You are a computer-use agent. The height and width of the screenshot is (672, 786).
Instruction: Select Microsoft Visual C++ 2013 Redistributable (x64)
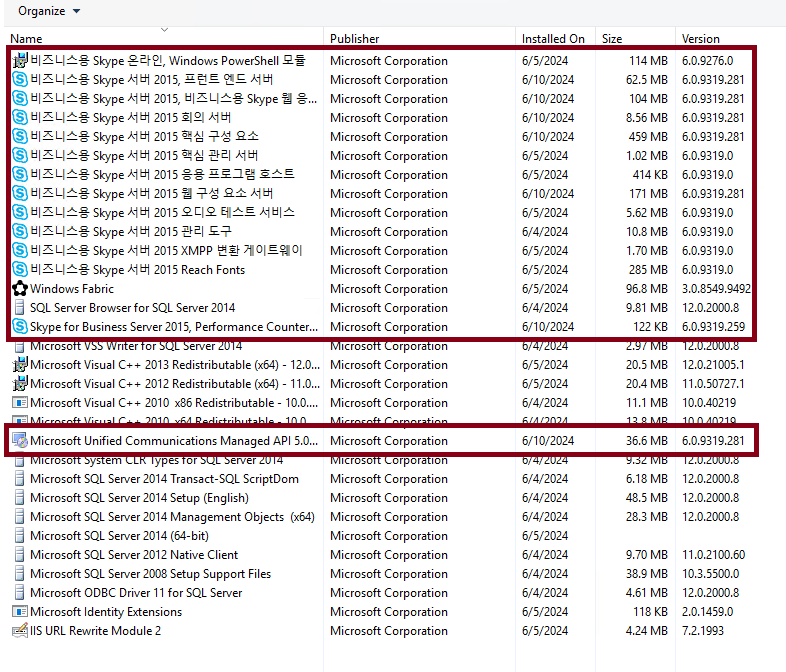coord(175,365)
